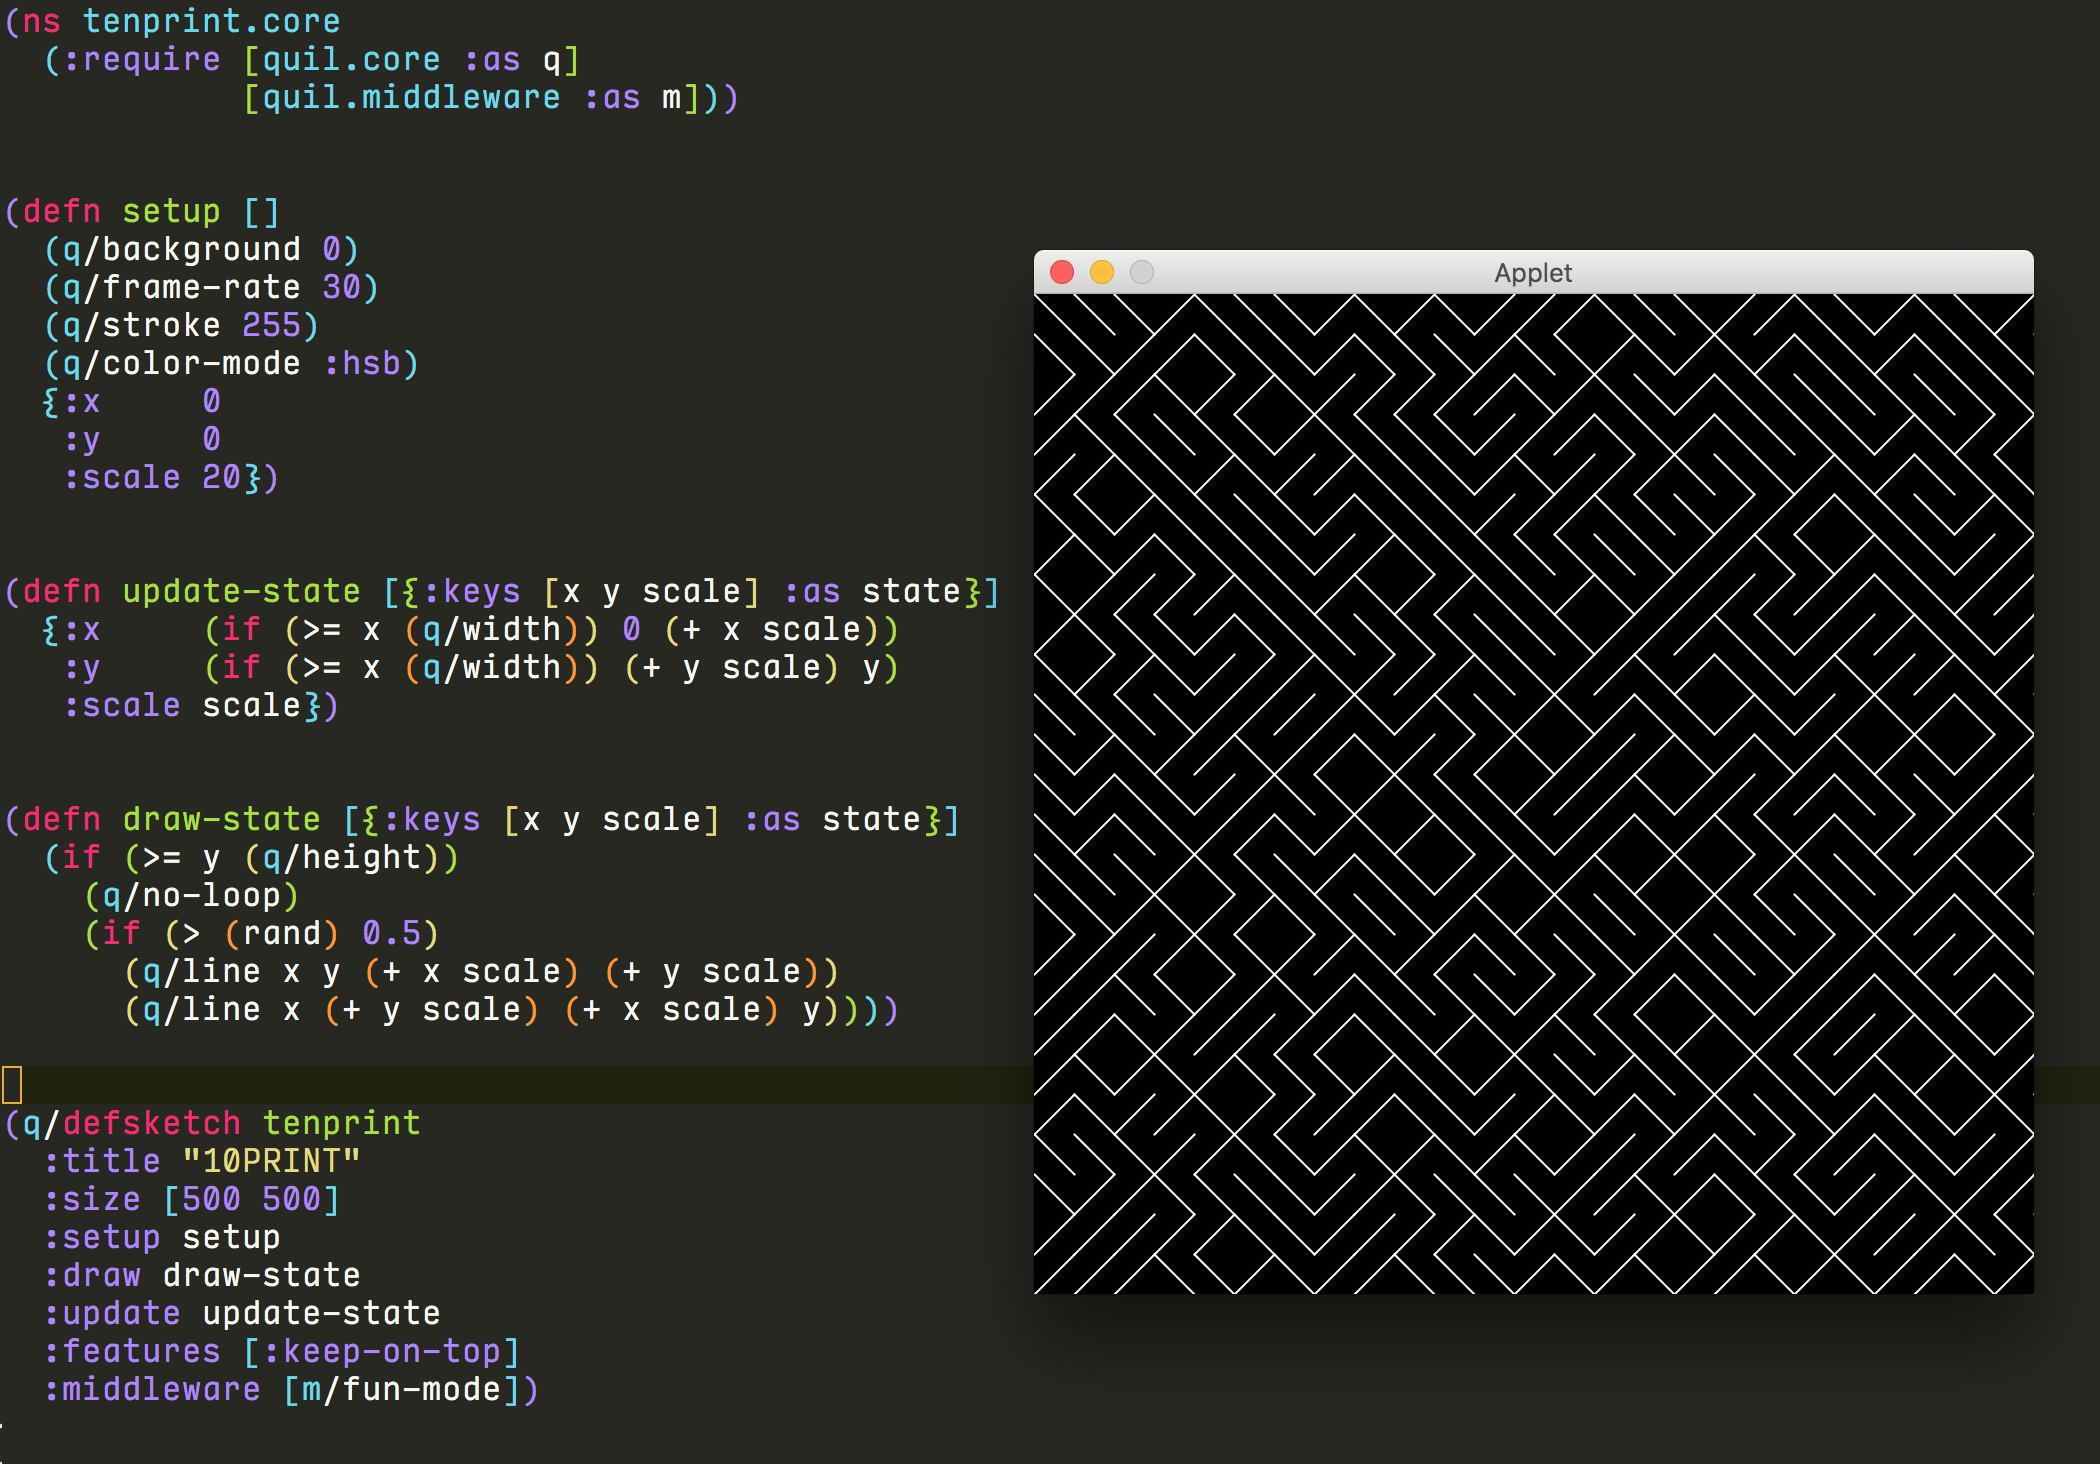Viewport: 2100px width, 1464px height.
Task: Click the "10PRINT" title string
Action: pyautogui.click(x=271, y=1162)
